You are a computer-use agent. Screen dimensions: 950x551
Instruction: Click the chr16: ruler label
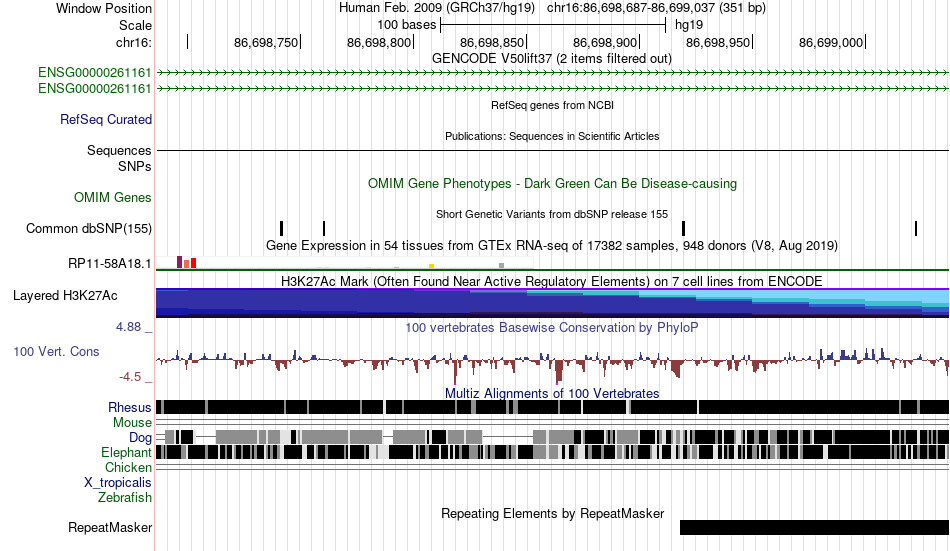coord(134,42)
